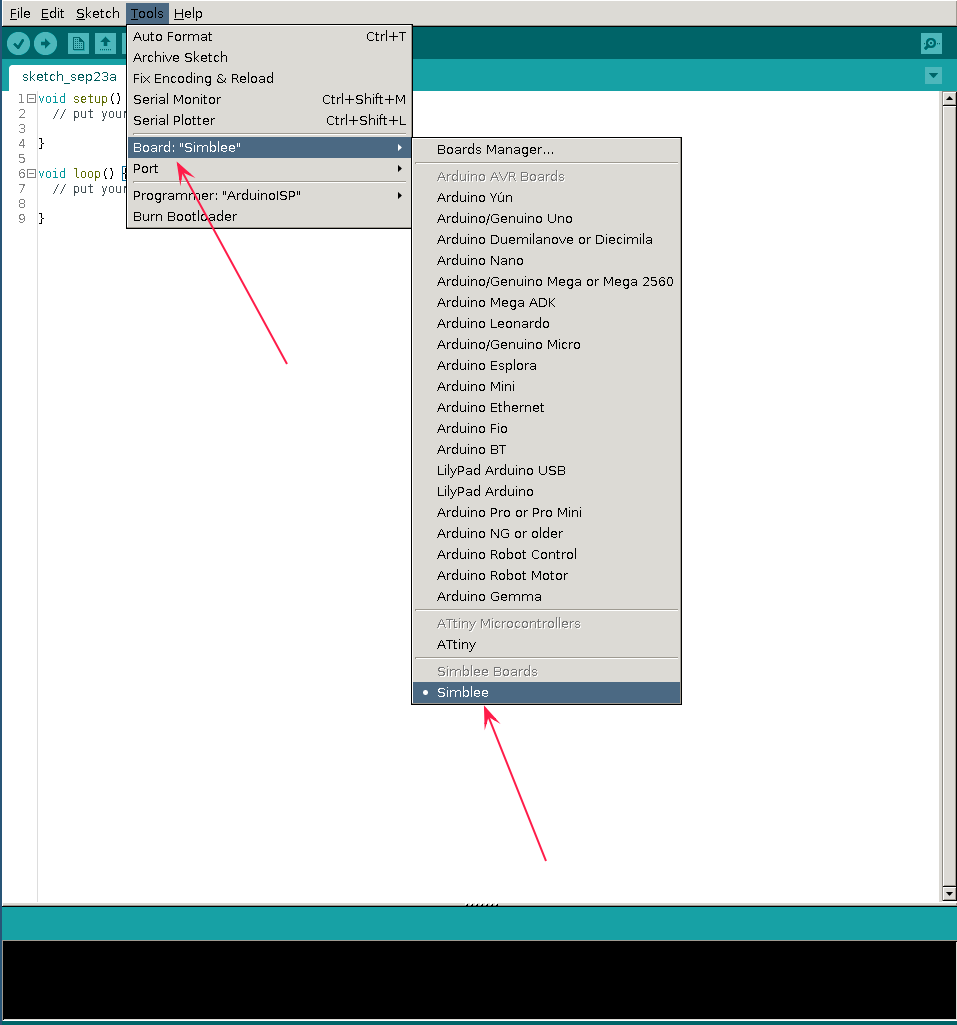This screenshot has height=1025, width=957.
Task: Open the File menu
Action: pyautogui.click(x=20, y=13)
